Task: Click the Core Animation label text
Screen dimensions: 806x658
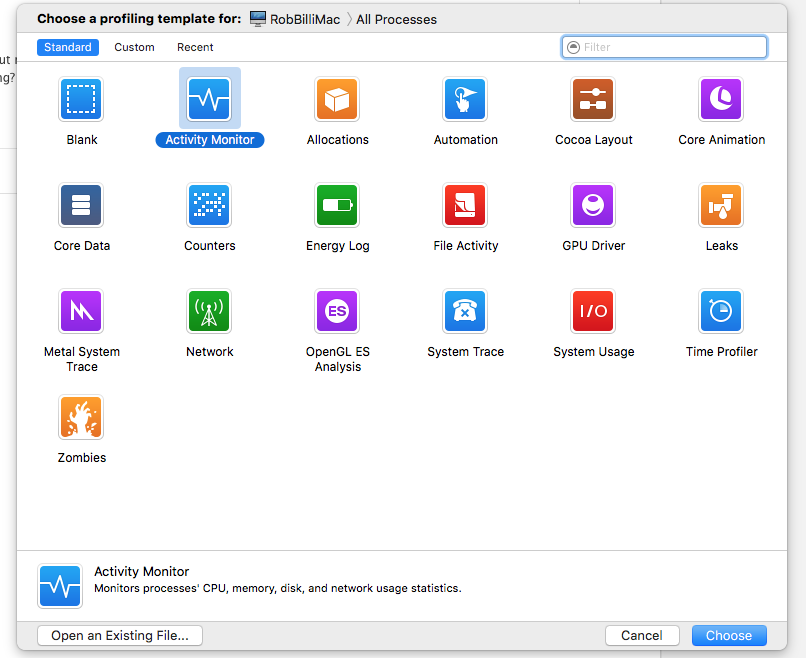Action: click(722, 140)
